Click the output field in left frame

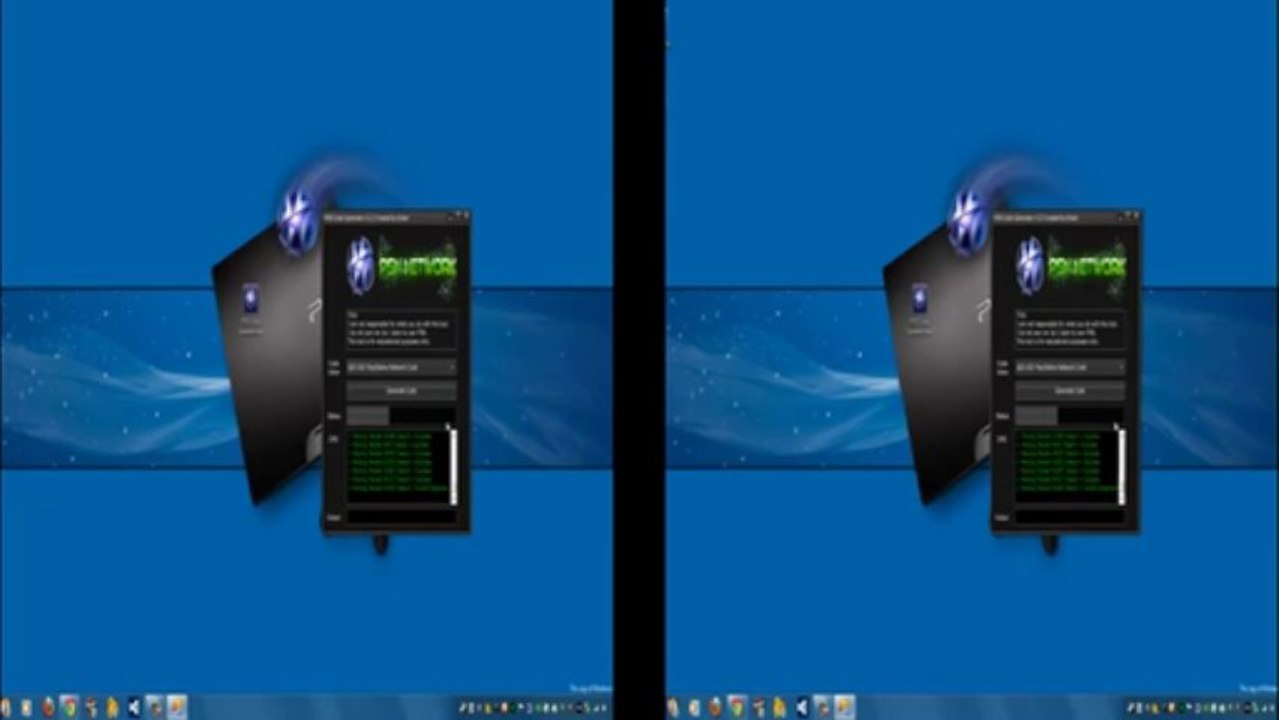pos(401,517)
